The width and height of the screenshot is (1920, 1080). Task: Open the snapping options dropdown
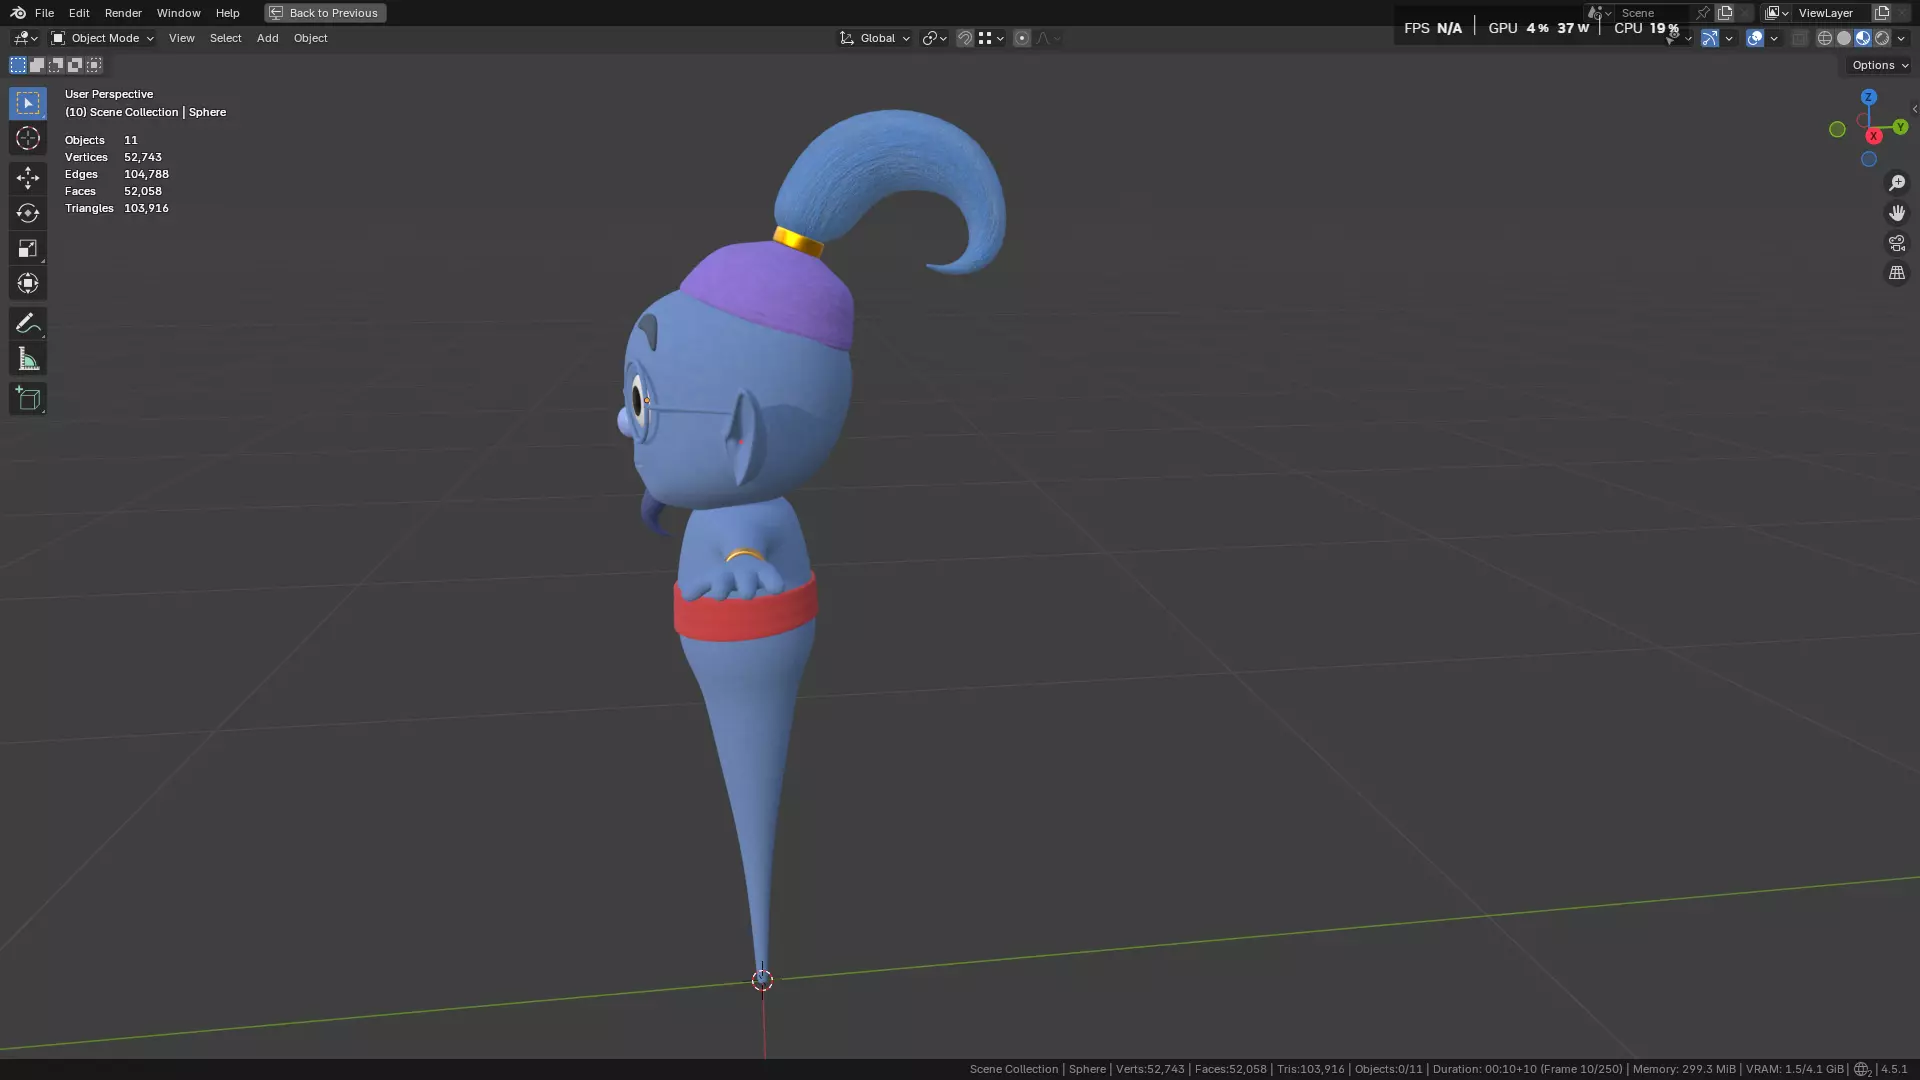(991, 38)
